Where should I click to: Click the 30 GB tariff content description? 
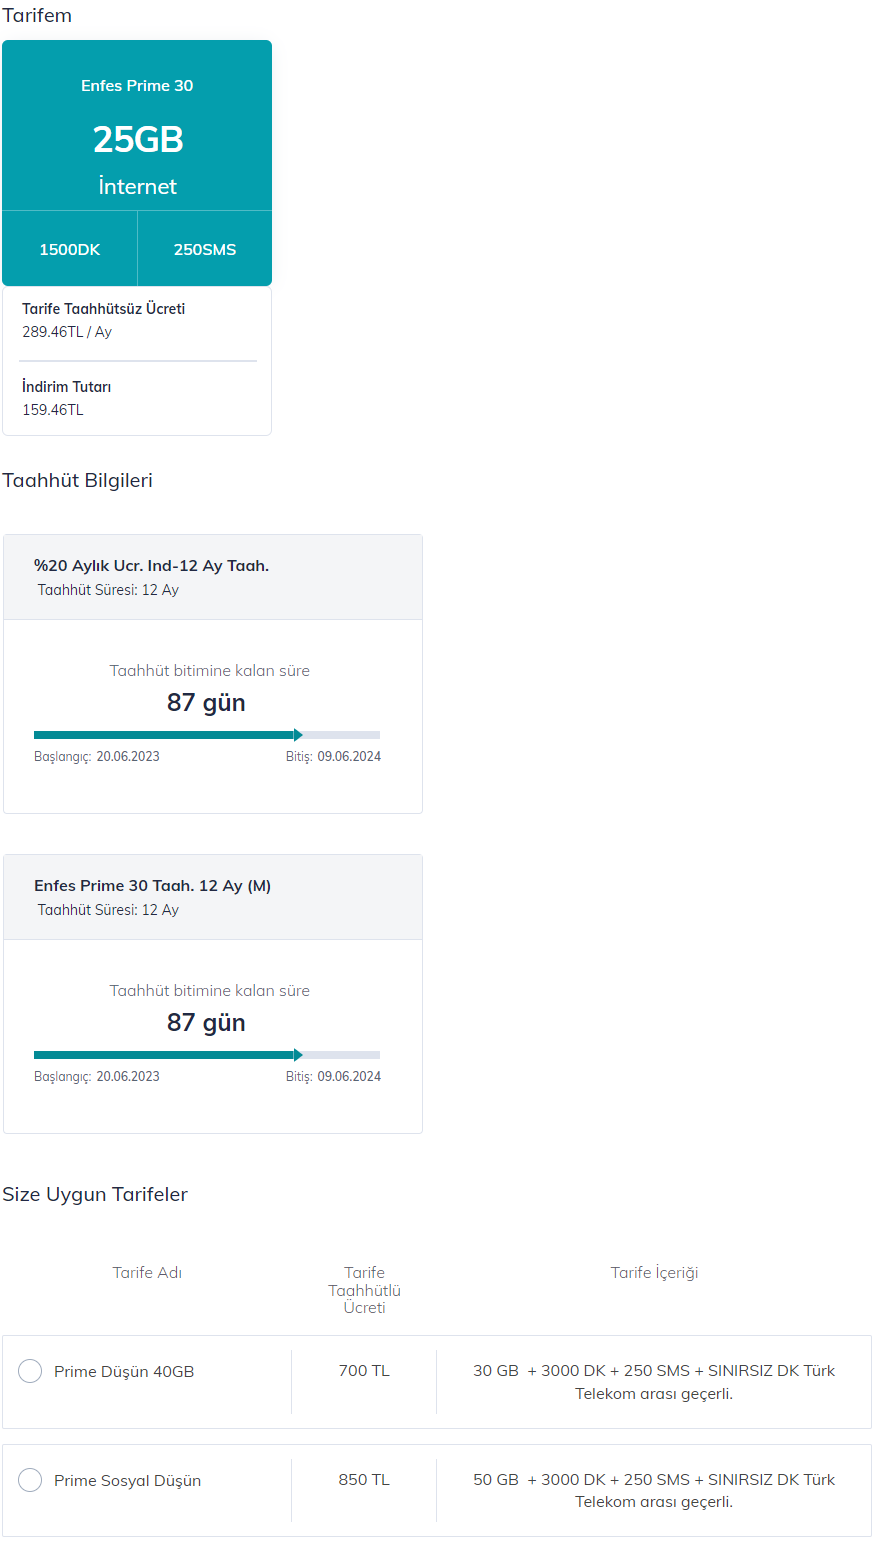tap(654, 1382)
